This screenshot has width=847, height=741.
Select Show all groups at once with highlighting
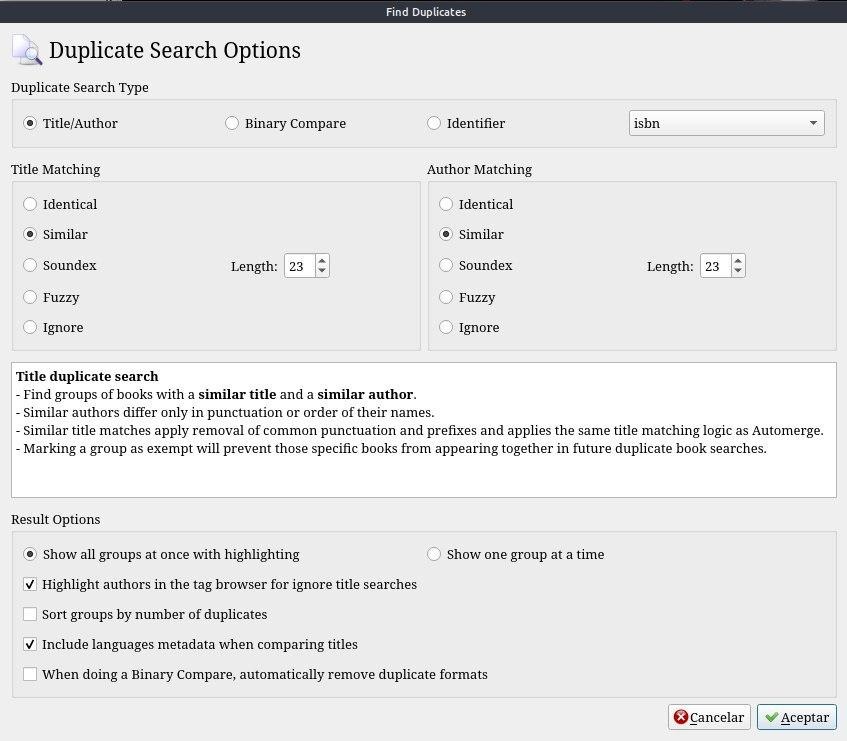(x=162, y=554)
